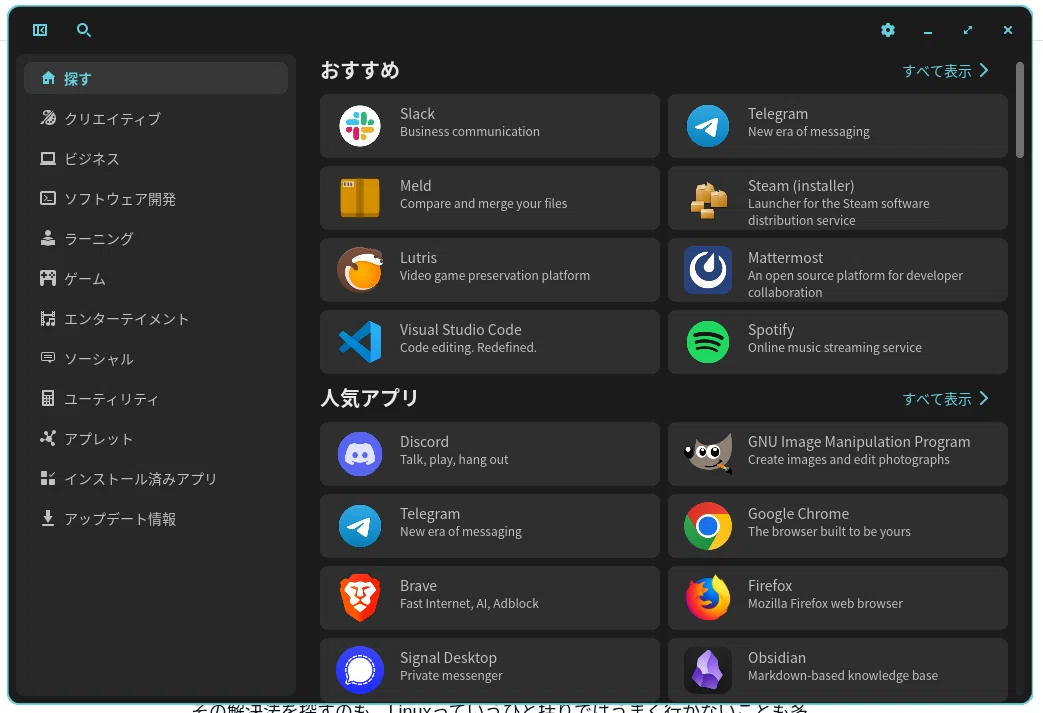Toggle the sidebar panel icon
Viewport: 1043px width, 713px height.
pyautogui.click(x=40, y=30)
